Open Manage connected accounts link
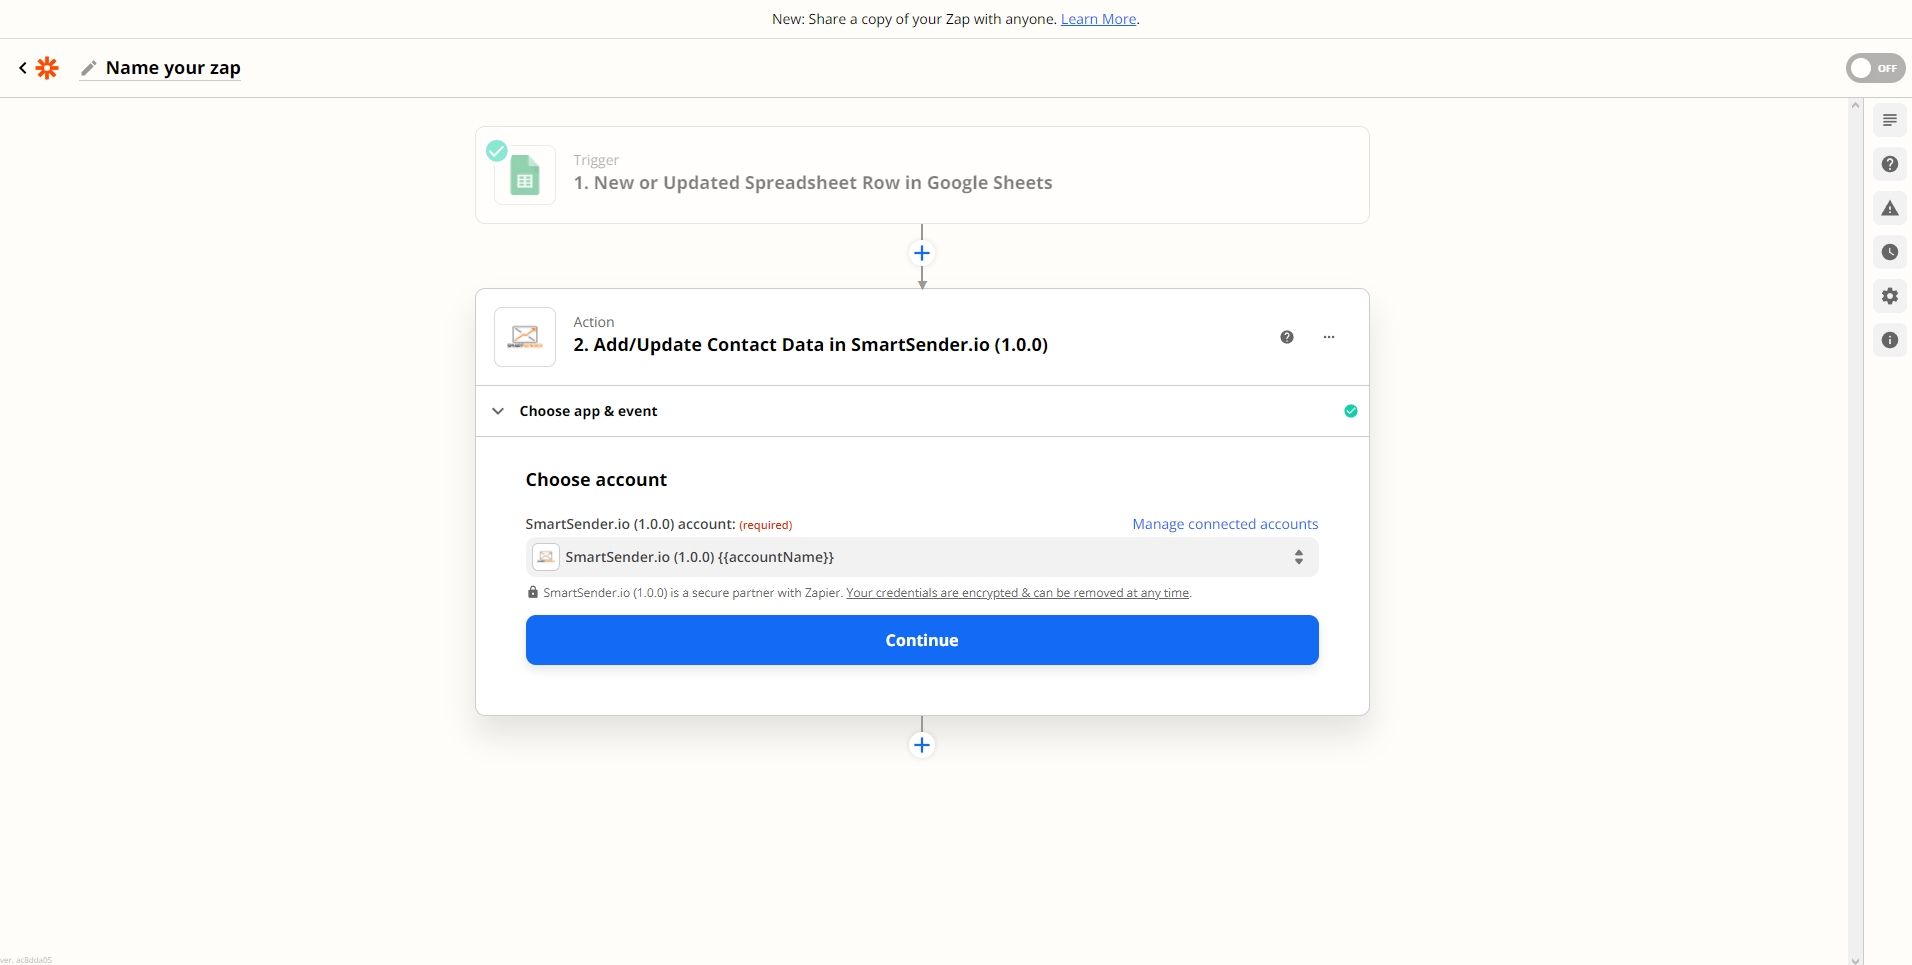The height and width of the screenshot is (965, 1912). tap(1224, 524)
